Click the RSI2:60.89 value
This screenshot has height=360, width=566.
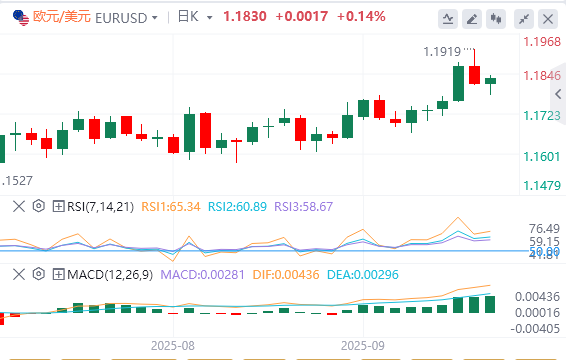point(237,207)
